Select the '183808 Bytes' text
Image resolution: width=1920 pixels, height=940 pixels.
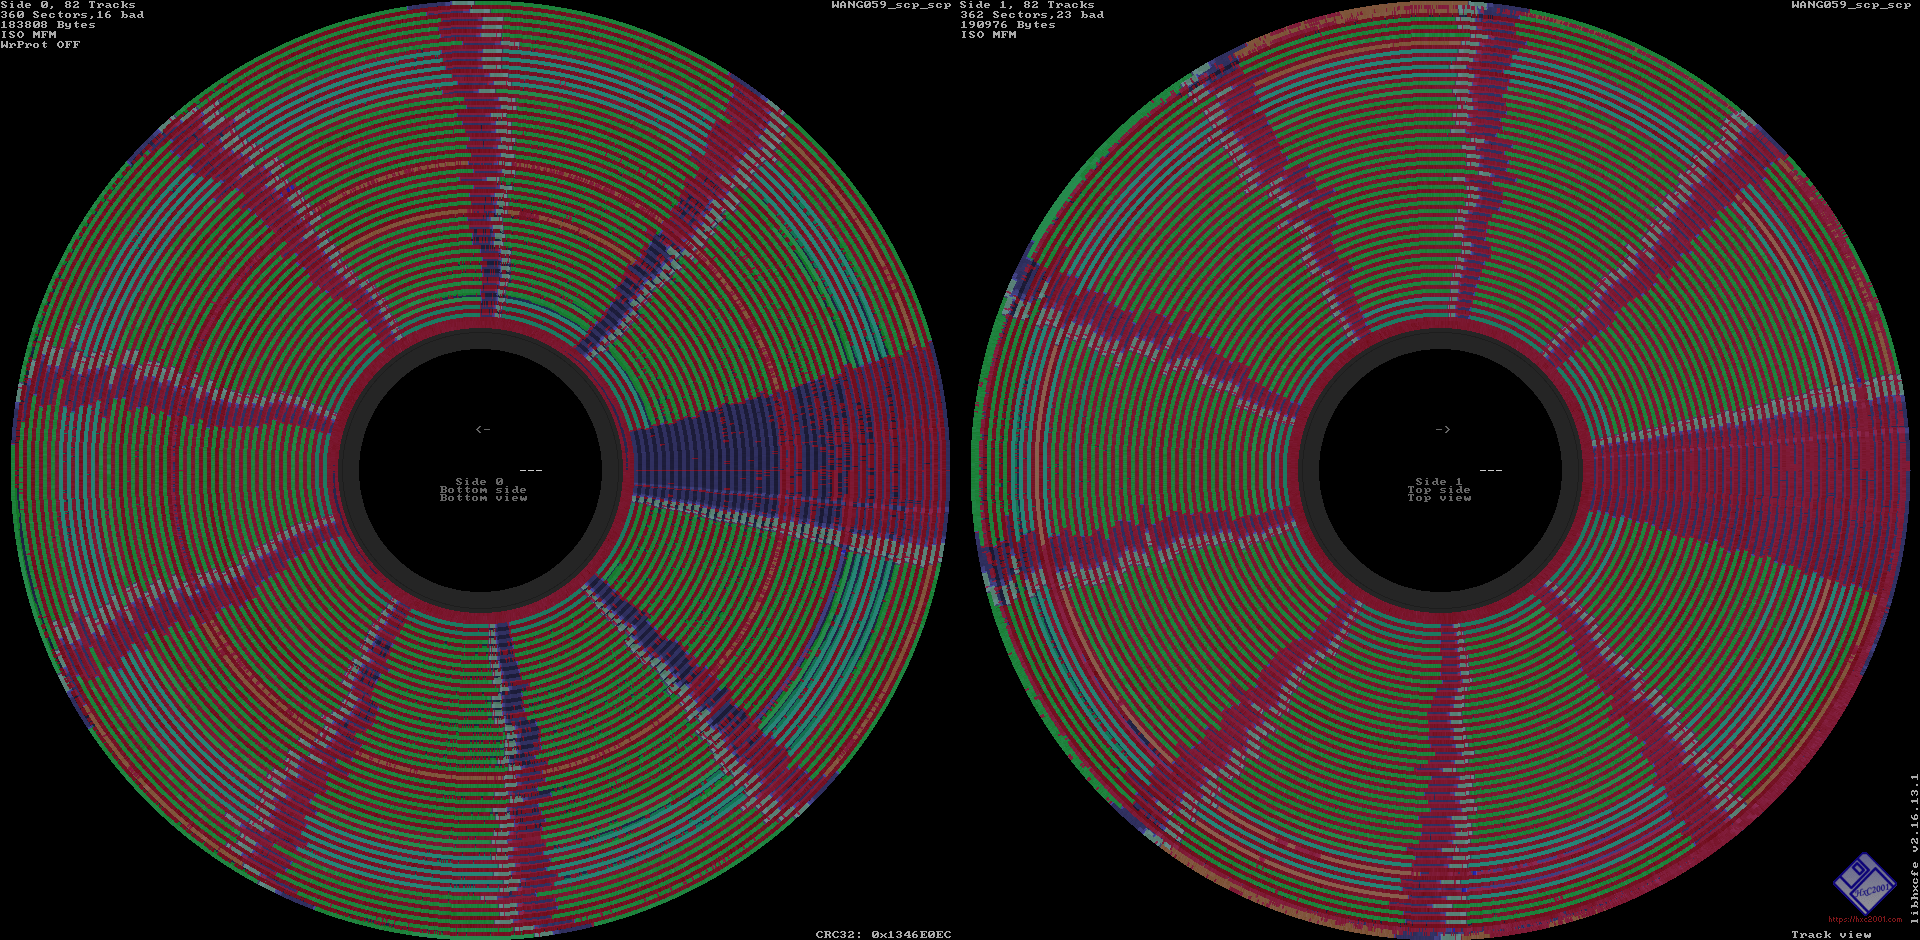click(48, 25)
